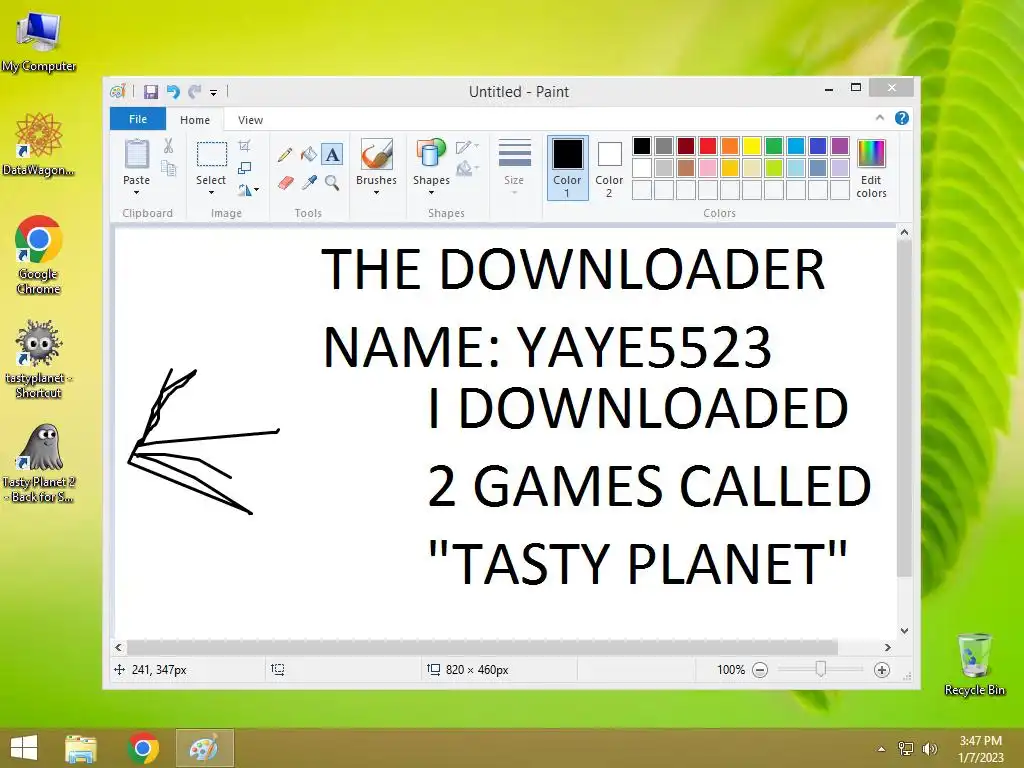Collapse the ribbon with chevron arrow
This screenshot has height=768, width=1024.
(x=880, y=118)
